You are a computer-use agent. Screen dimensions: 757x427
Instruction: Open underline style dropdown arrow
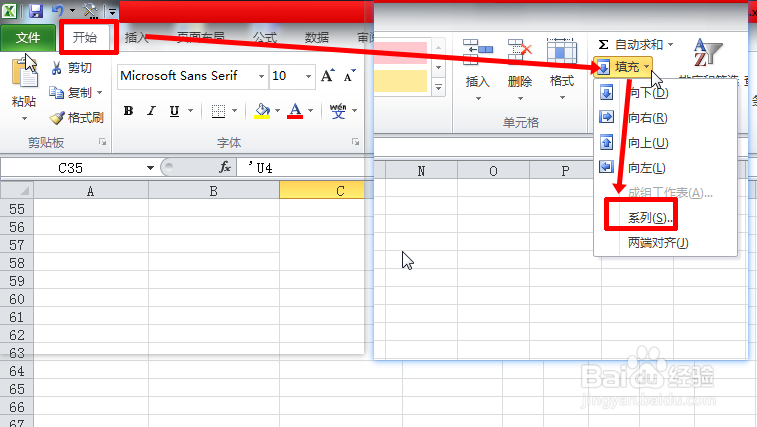pos(191,111)
